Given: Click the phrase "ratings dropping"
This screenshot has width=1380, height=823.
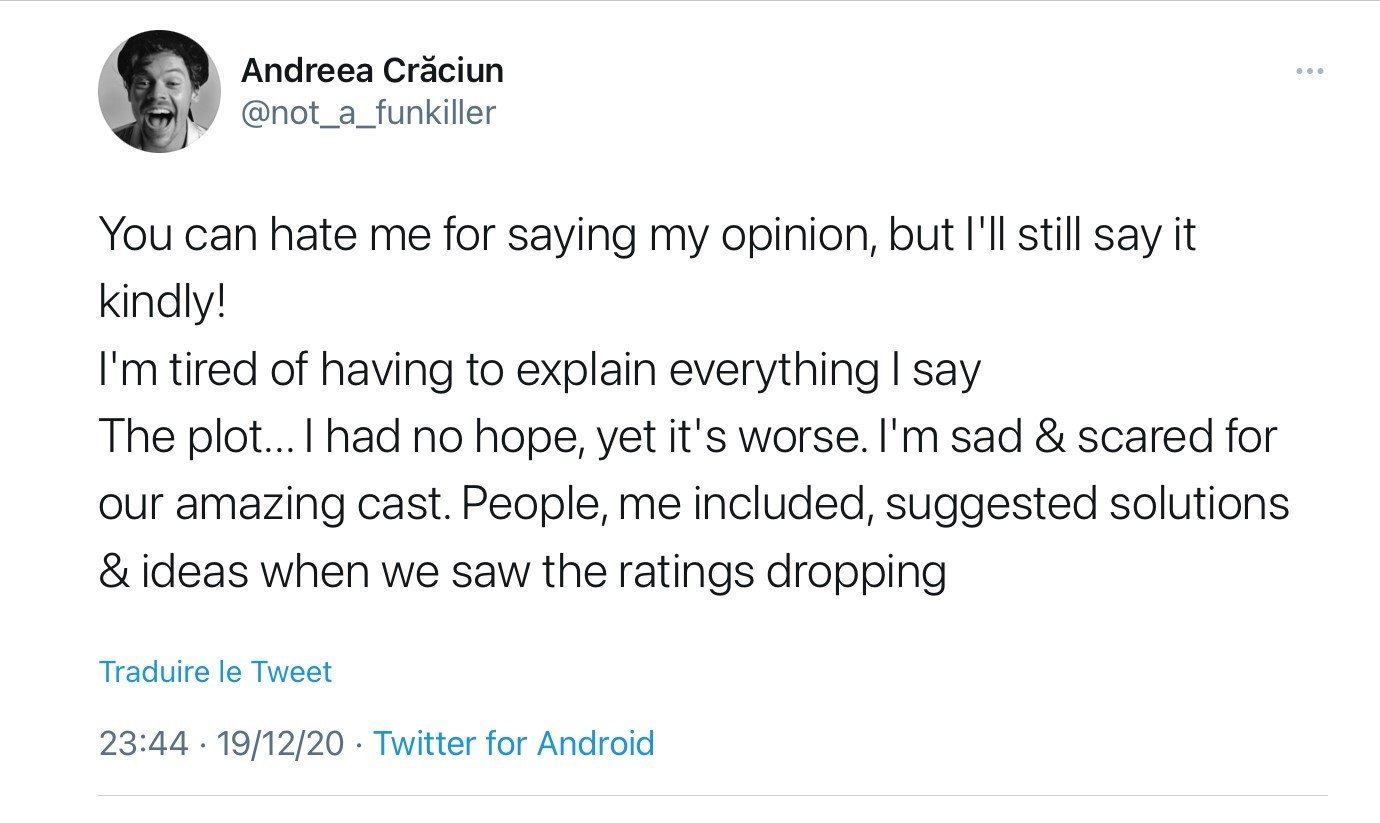Looking at the screenshot, I should (x=781, y=573).
